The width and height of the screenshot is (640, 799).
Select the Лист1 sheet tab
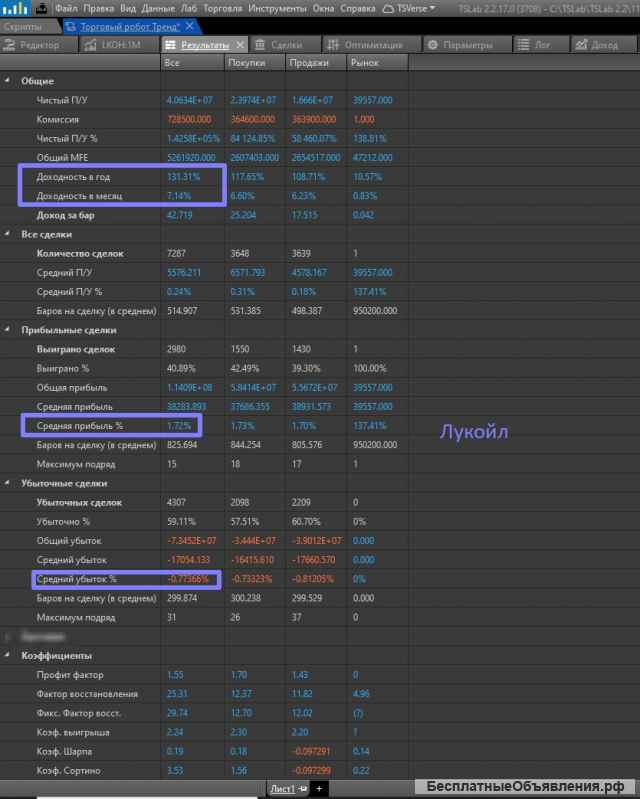284,789
